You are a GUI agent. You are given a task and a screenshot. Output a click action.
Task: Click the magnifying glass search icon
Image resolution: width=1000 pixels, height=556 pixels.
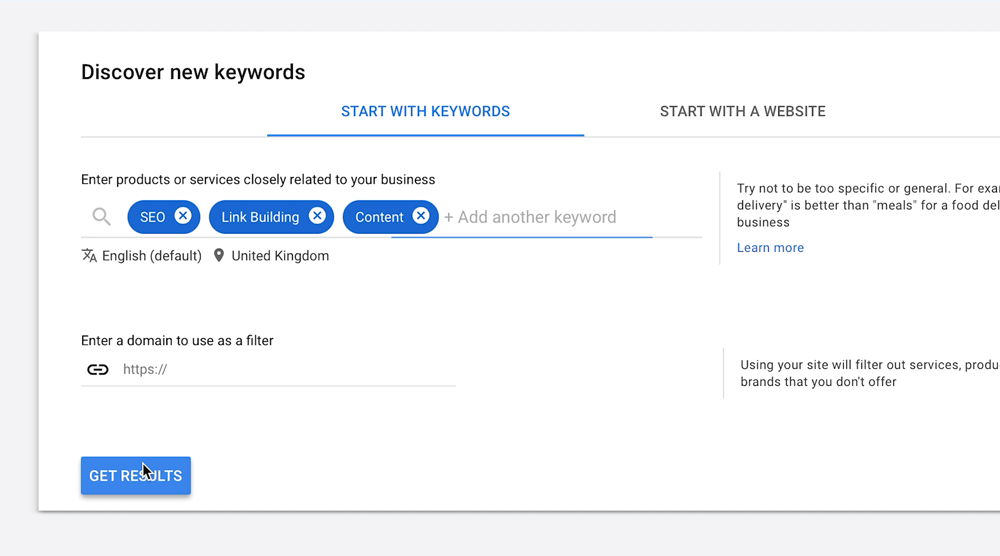click(101, 217)
